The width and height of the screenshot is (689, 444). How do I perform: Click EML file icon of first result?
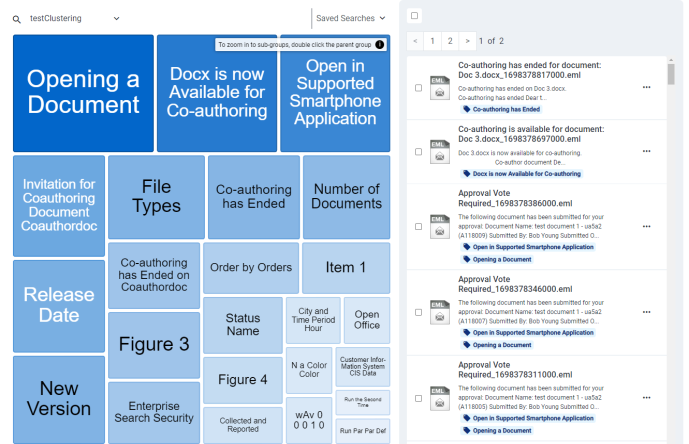(438, 87)
